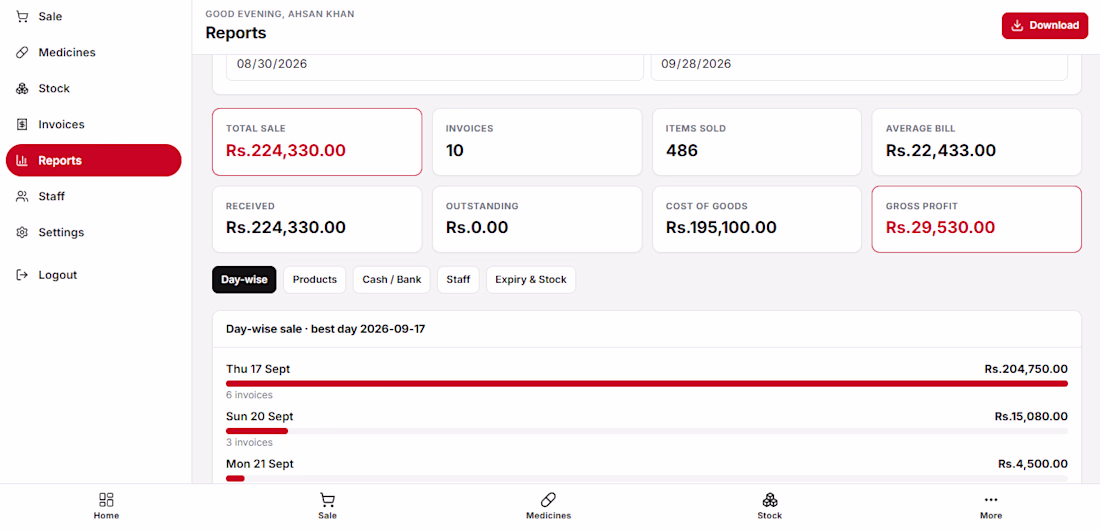Tap the Home grid icon in bottom bar
Screen dimensions: 1100x530
[107, 499]
